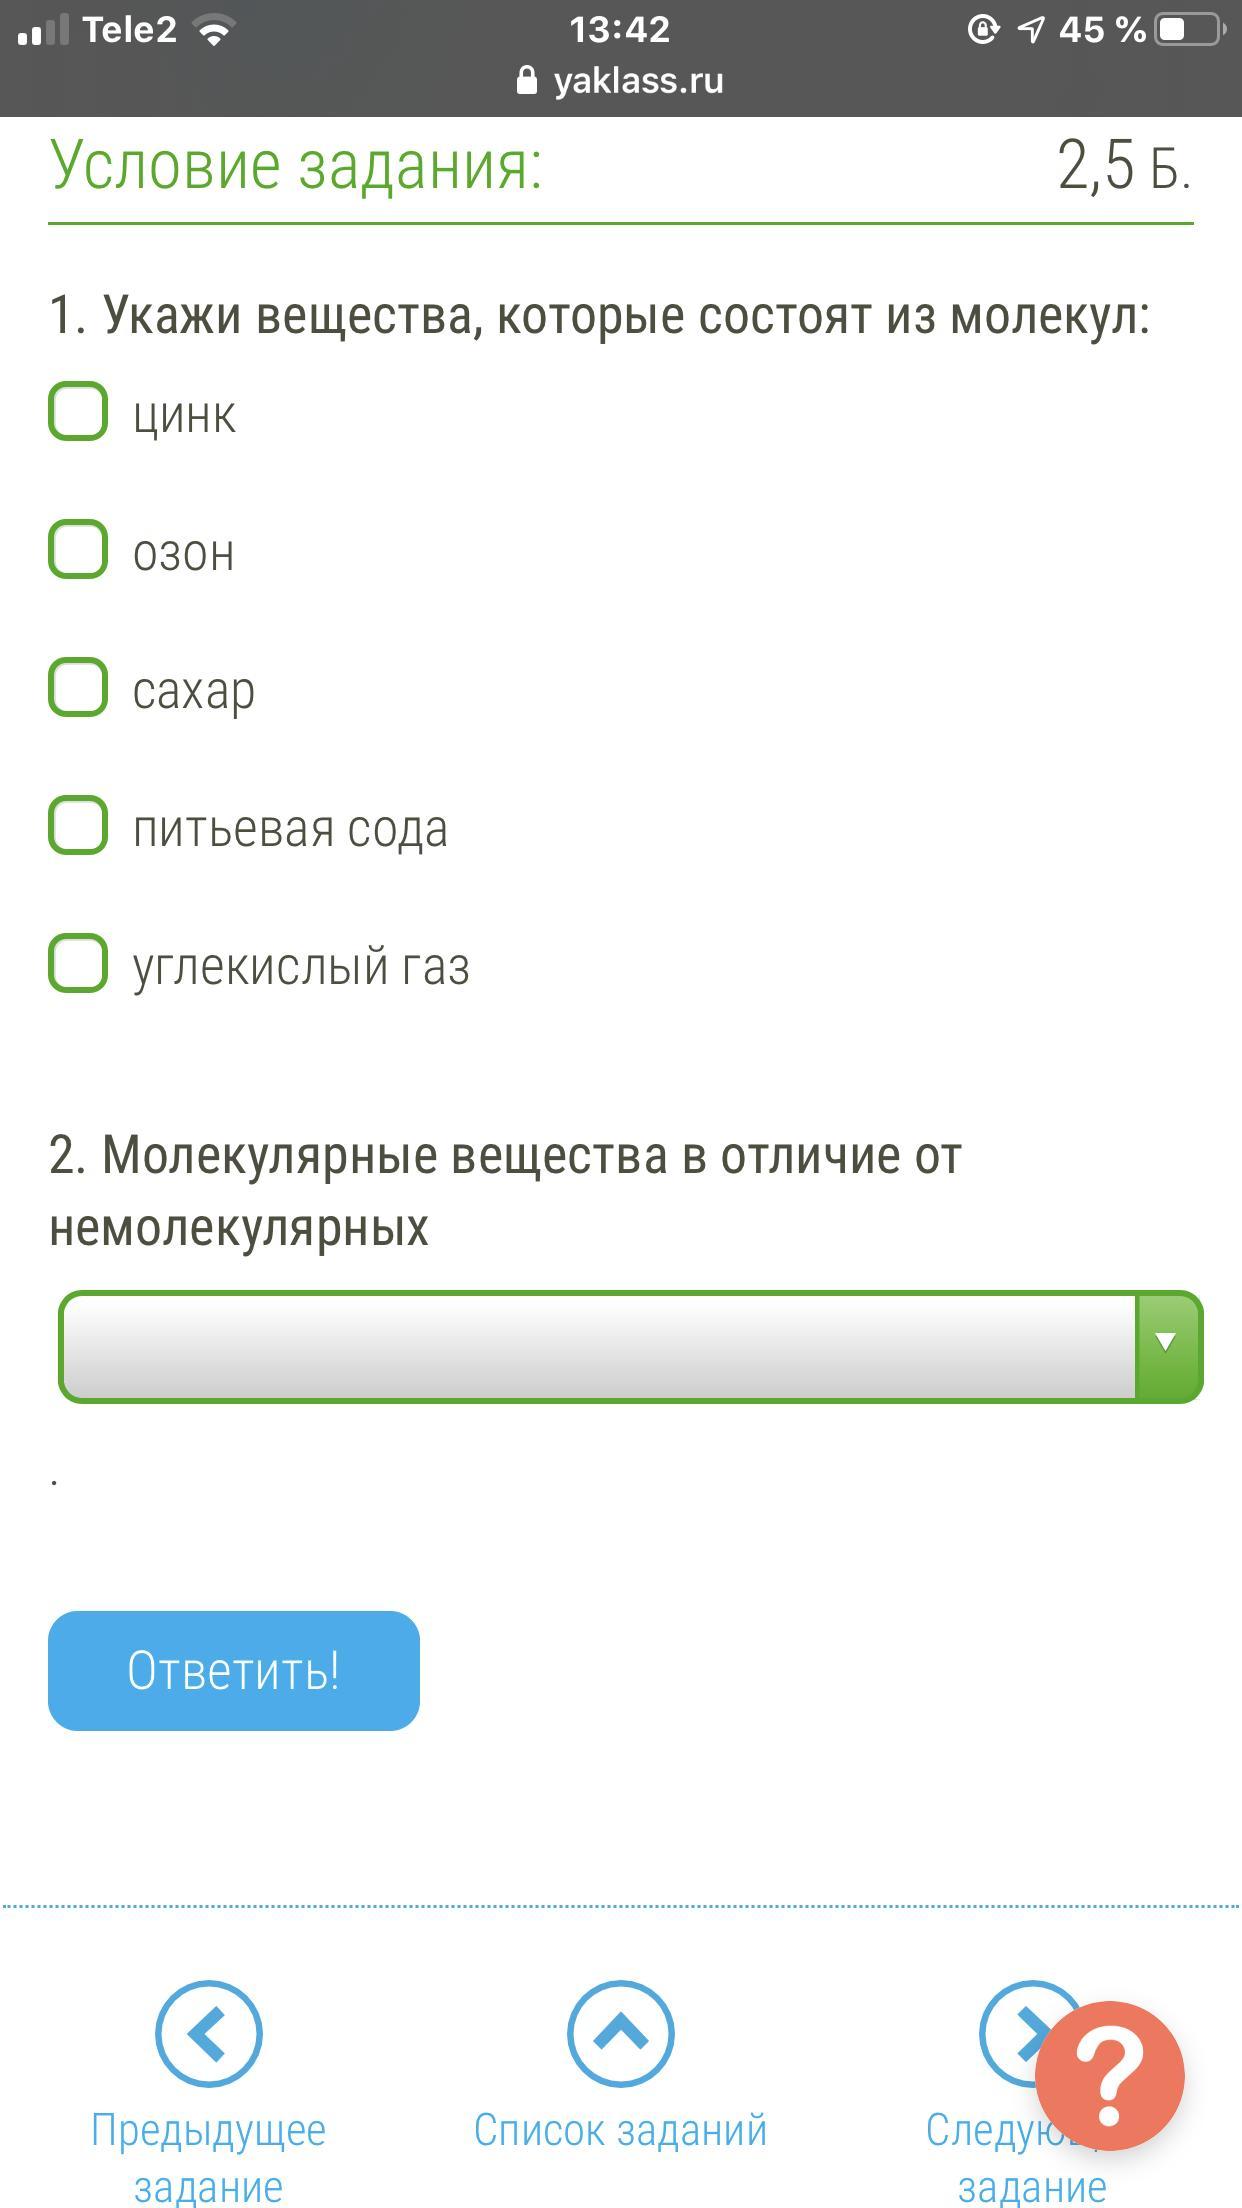1242x2208 pixels.
Task: Tap the battery indicator icon
Action: pyautogui.click(x=1190, y=30)
